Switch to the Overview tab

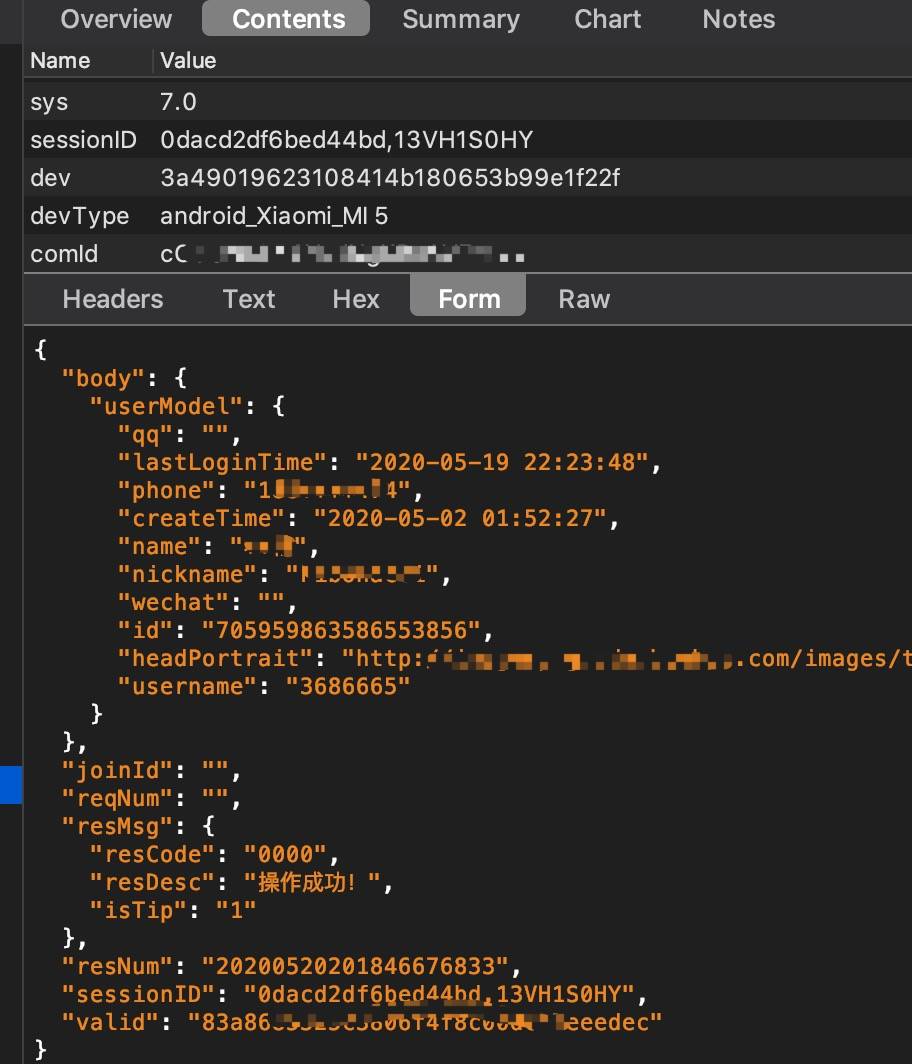coord(116,19)
